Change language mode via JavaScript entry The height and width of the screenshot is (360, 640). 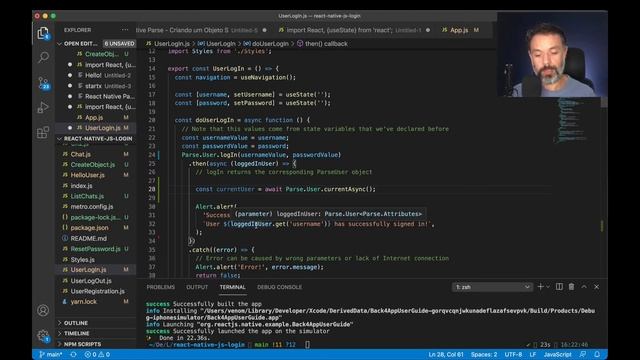tap(557, 354)
